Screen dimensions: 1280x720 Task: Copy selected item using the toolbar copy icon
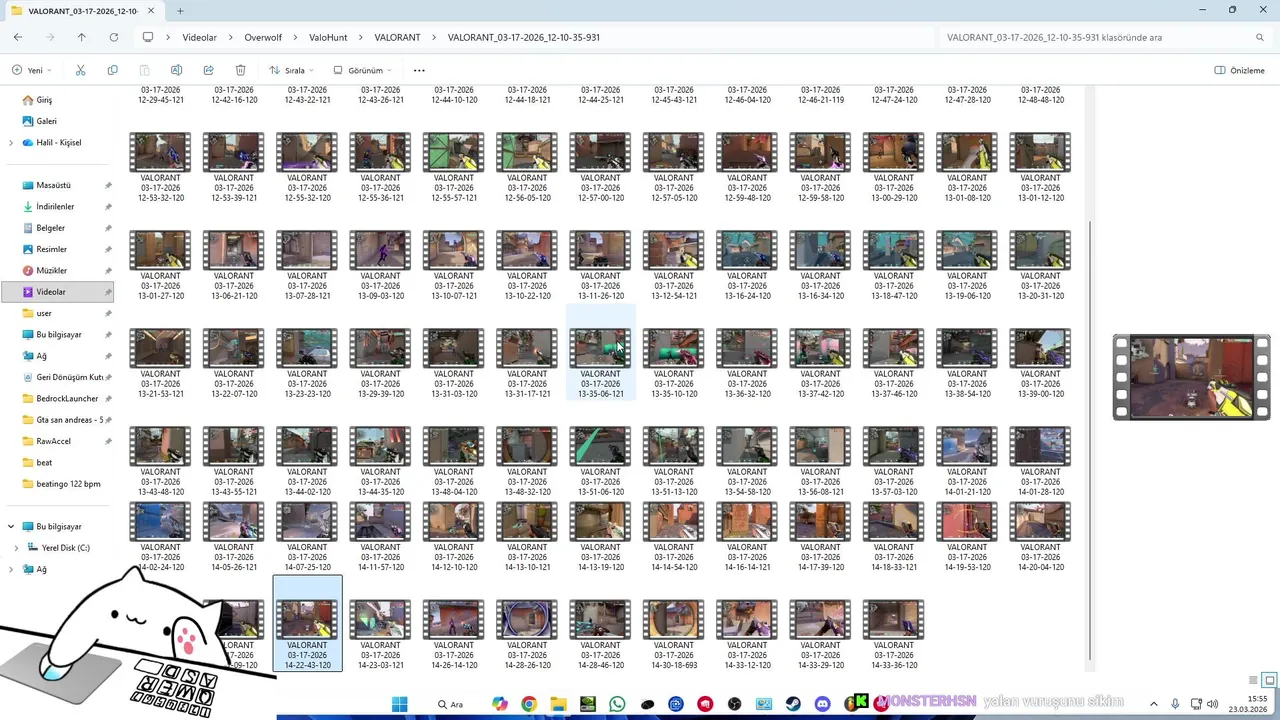[112, 70]
